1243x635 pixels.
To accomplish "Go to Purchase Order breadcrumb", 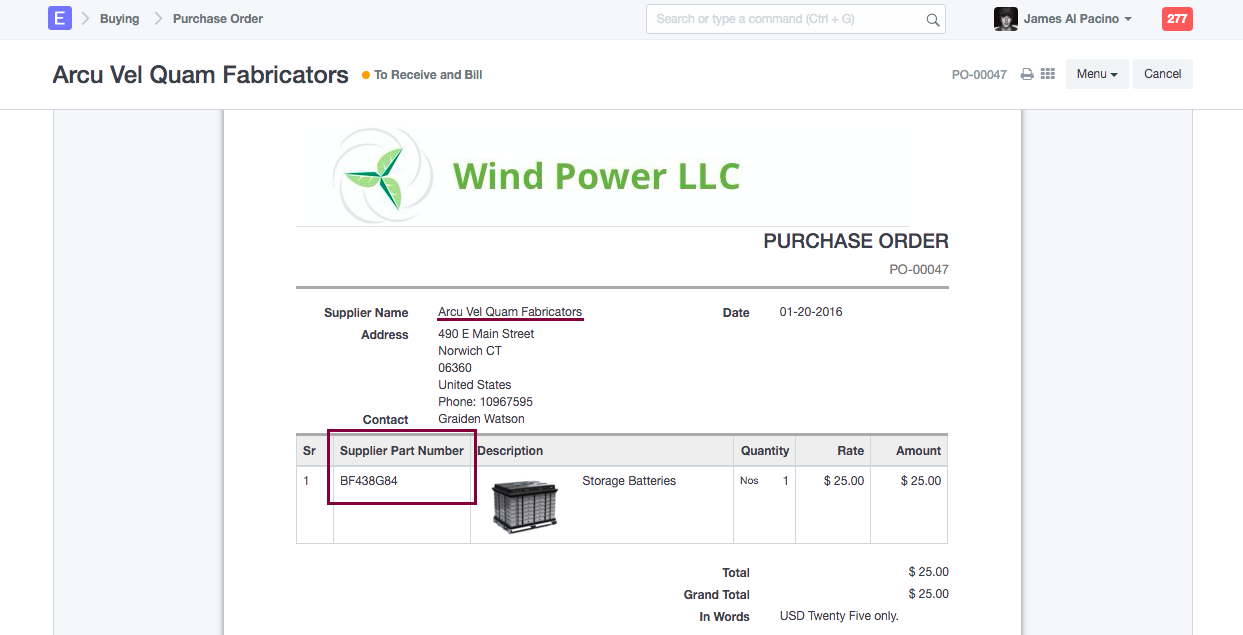I will 217,19.
